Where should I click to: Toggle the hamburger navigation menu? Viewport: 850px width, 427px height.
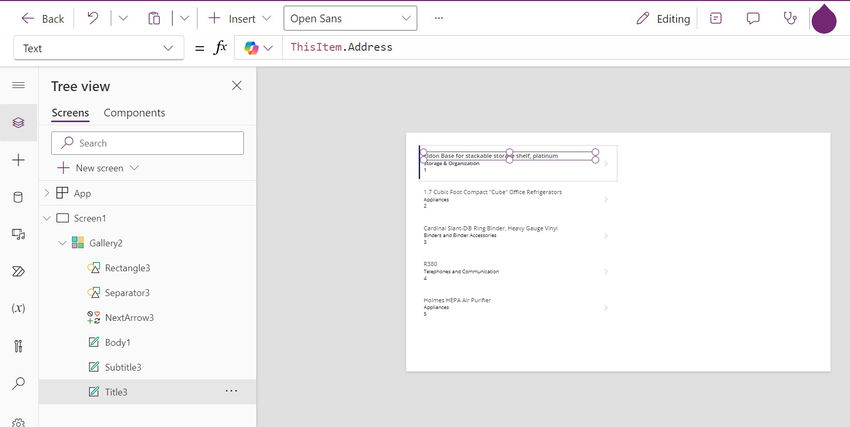pyautogui.click(x=18, y=85)
